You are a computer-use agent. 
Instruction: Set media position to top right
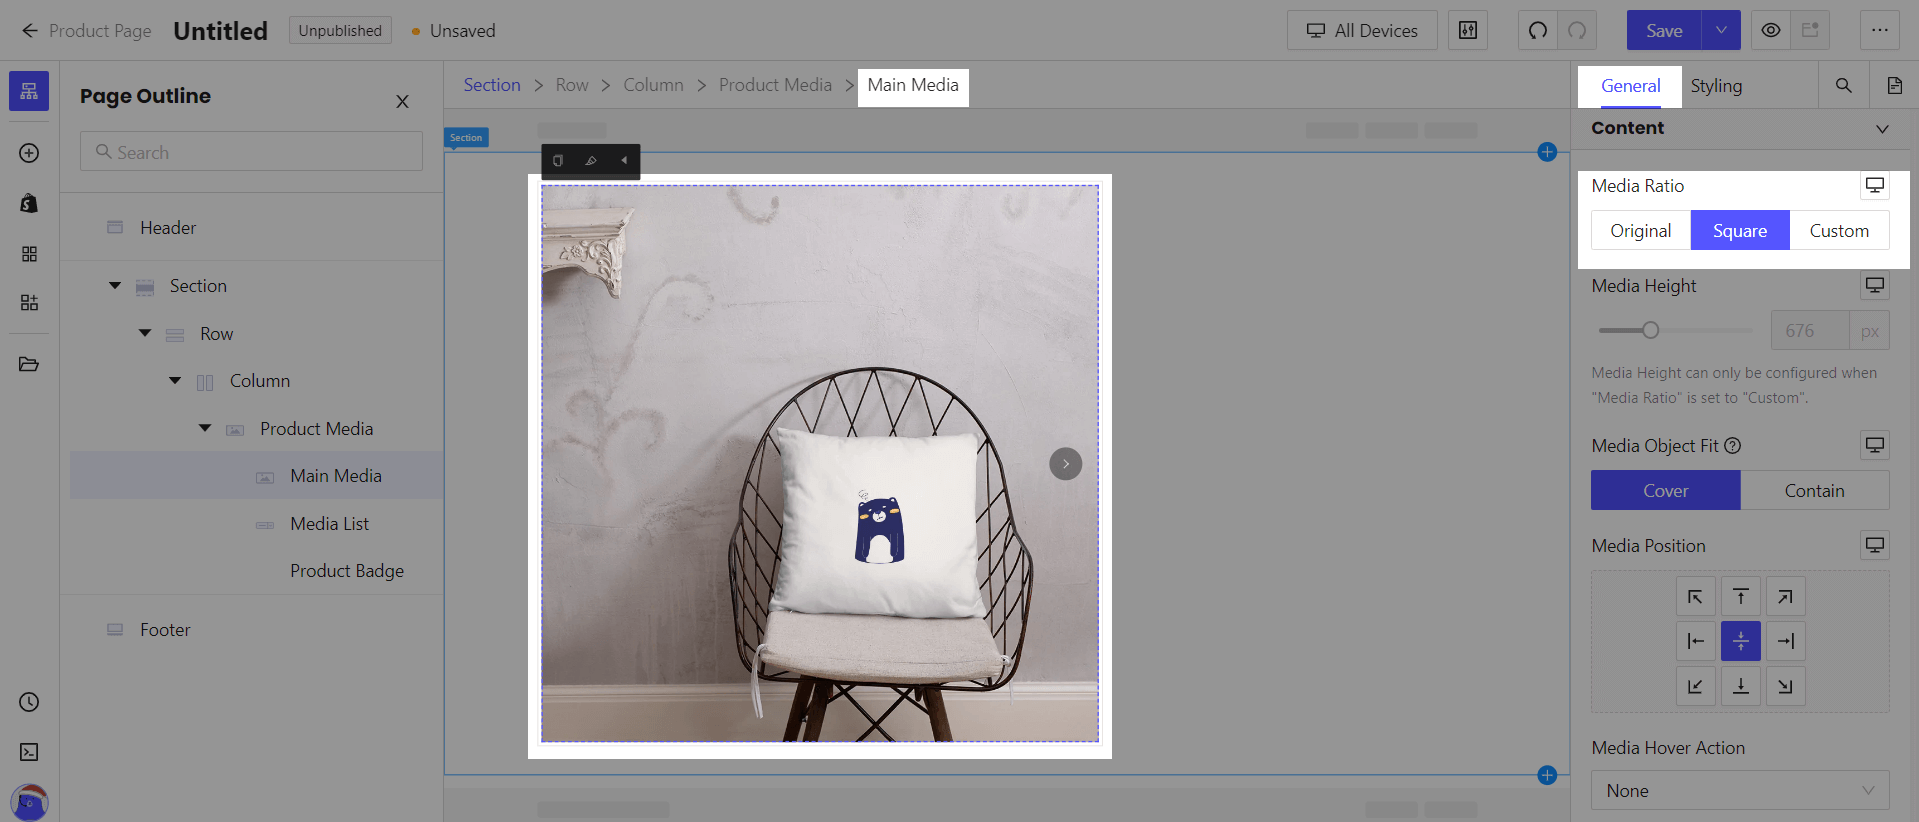coord(1786,597)
